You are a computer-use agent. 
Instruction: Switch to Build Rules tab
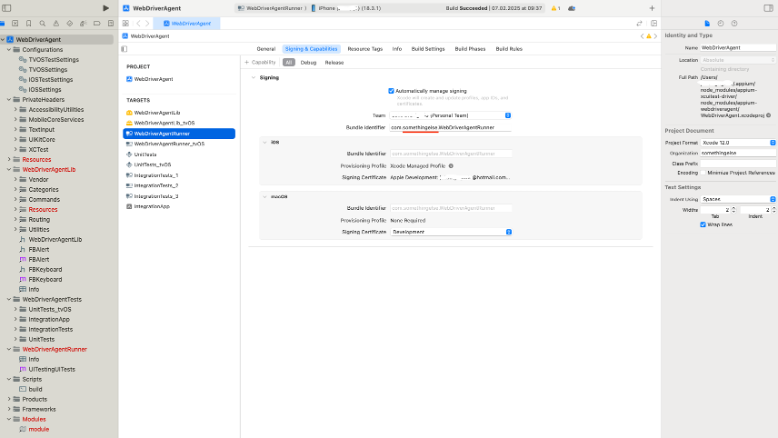pyautogui.click(x=509, y=49)
